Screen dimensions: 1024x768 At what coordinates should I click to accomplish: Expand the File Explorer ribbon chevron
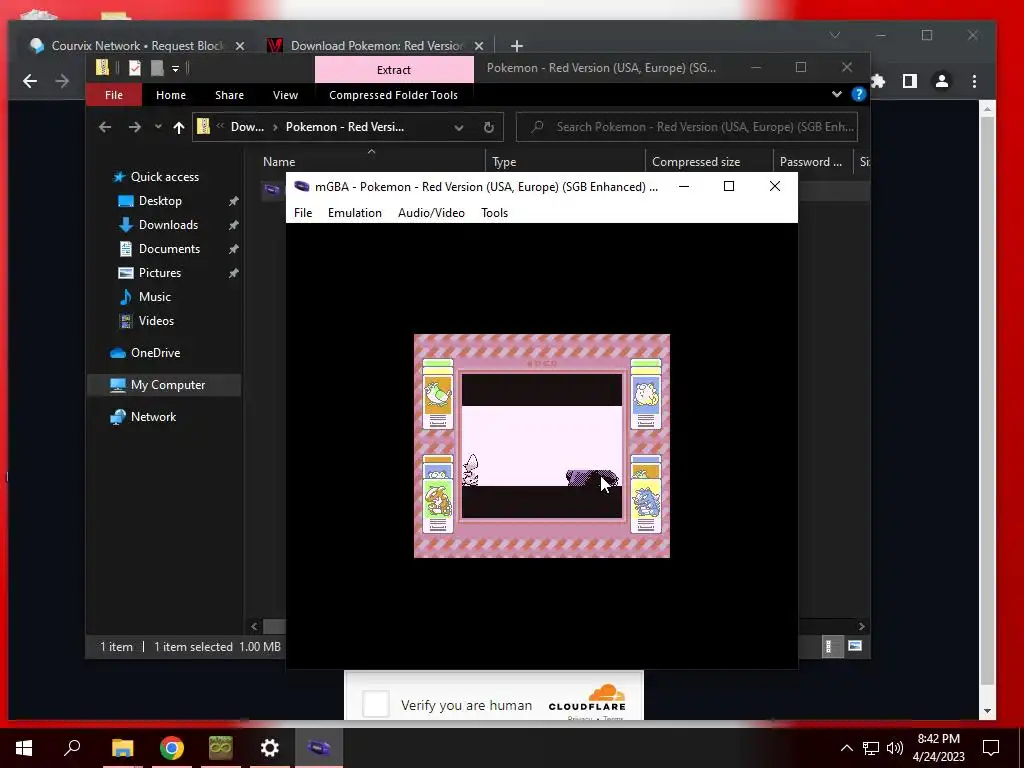click(837, 95)
